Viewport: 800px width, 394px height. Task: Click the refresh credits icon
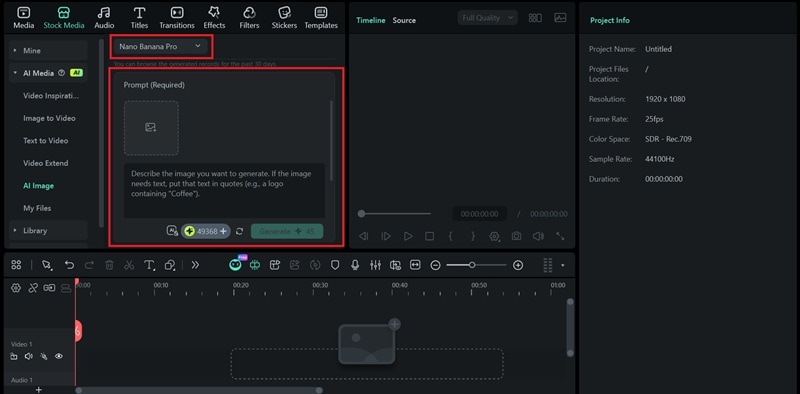pyautogui.click(x=239, y=231)
